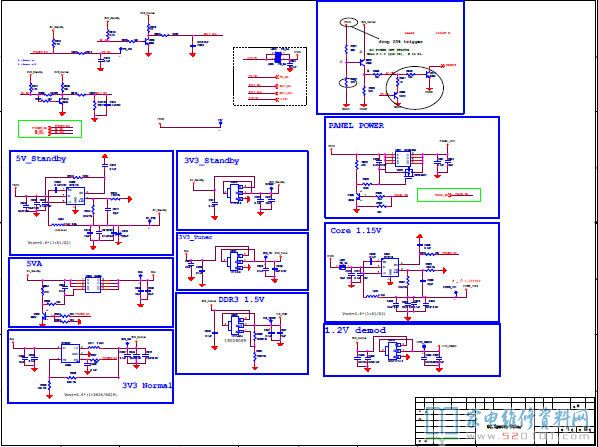Click the 'drop 20% trigger' annotation text
The width and height of the screenshot is (598, 447).
tap(400, 42)
